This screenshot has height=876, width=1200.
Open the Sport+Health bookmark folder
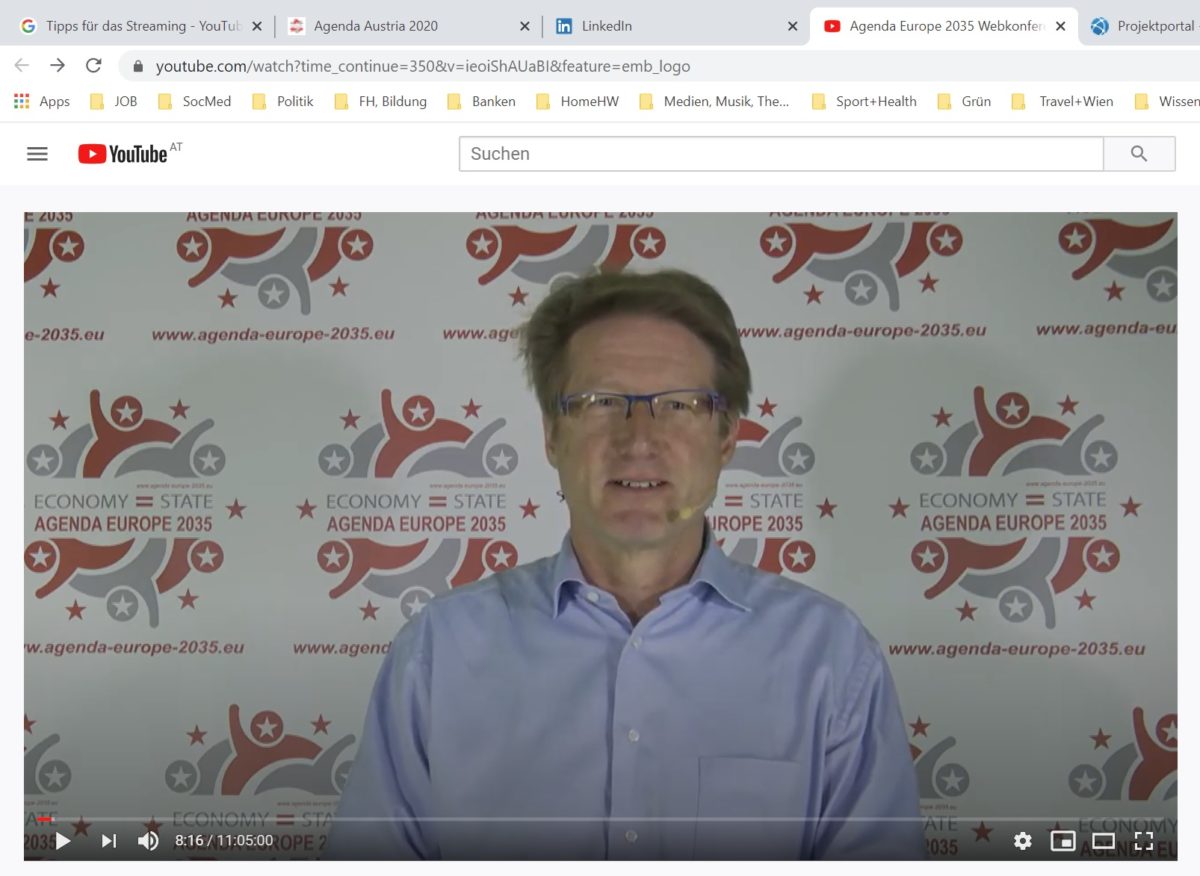pos(864,101)
